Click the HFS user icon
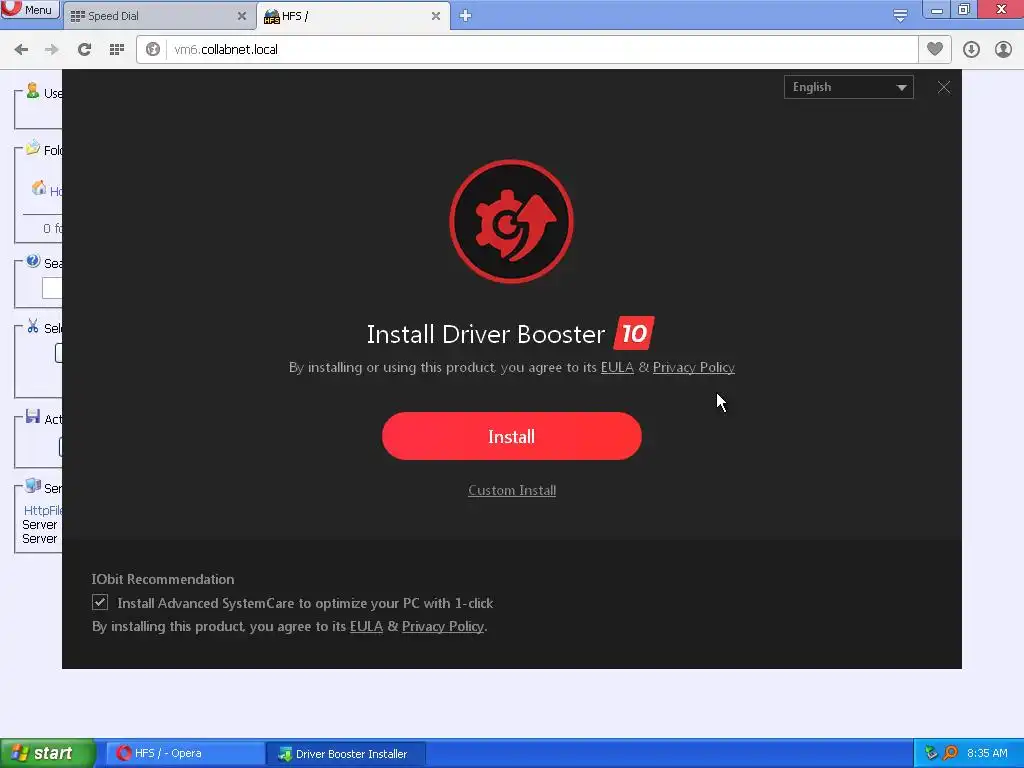 pos(32,91)
